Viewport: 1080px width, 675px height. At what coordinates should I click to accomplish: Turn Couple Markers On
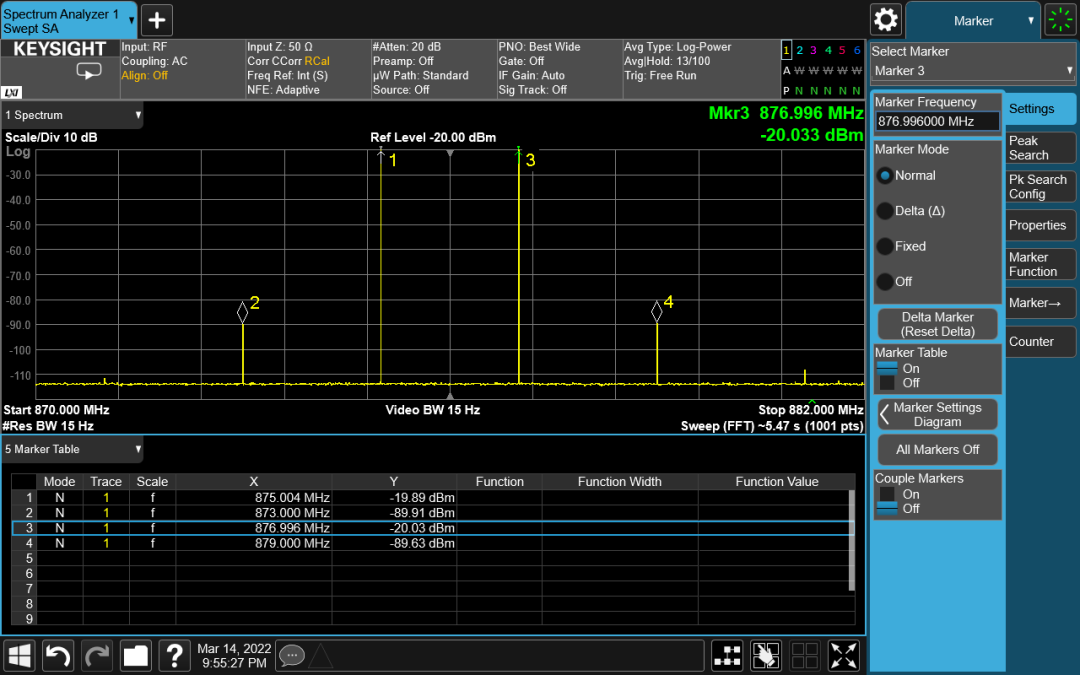[x=887, y=494]
